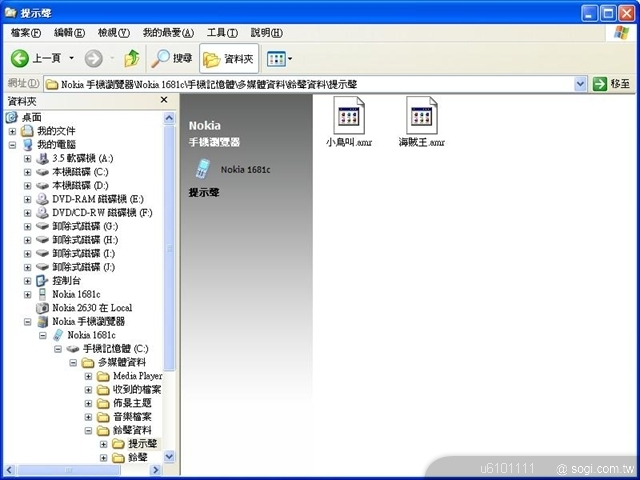640x480 pixels.
Task: Select the 音樂檔案 folder
Action: click(132, 417)
